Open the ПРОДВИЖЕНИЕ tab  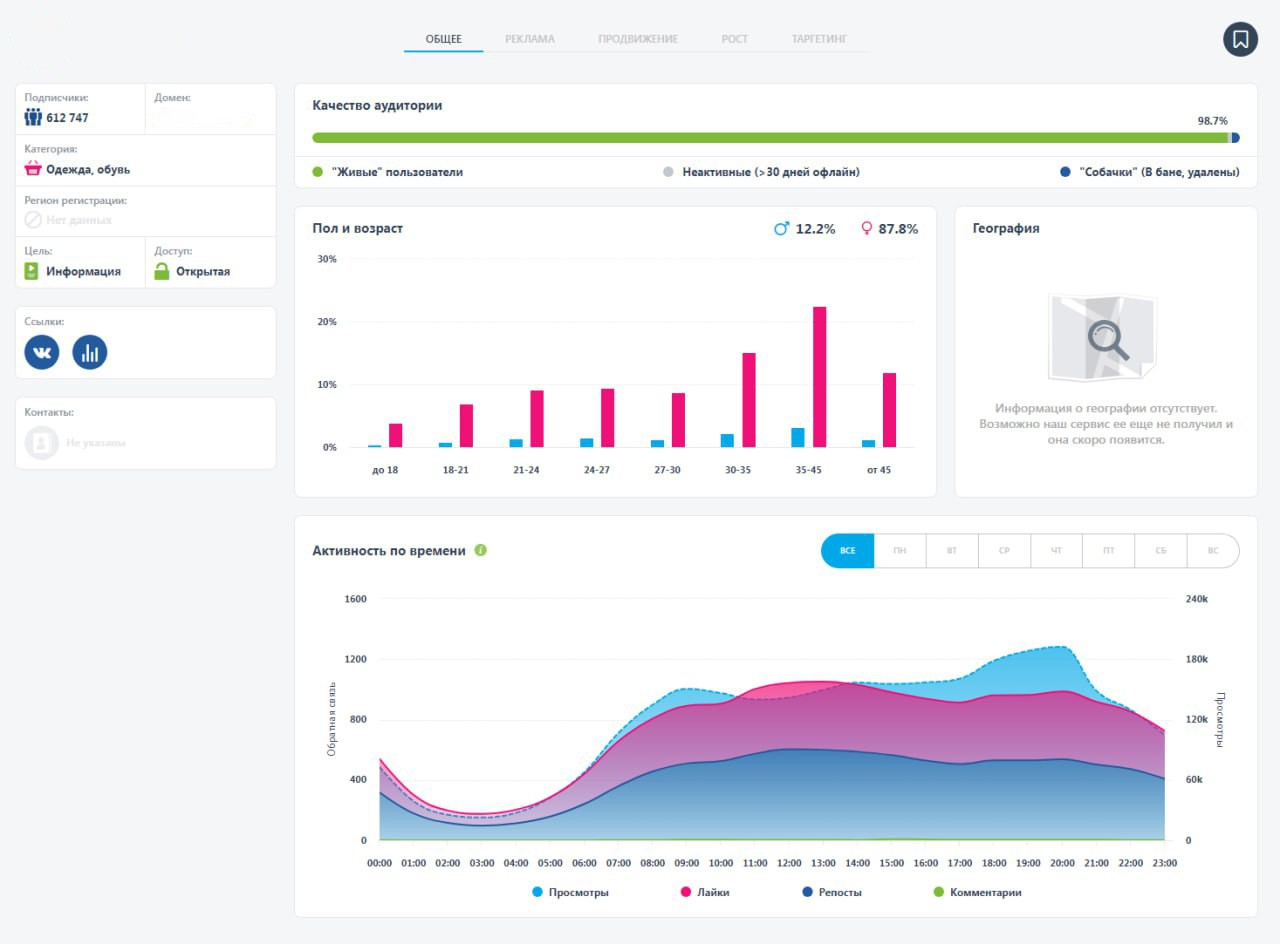pos(638,39)
